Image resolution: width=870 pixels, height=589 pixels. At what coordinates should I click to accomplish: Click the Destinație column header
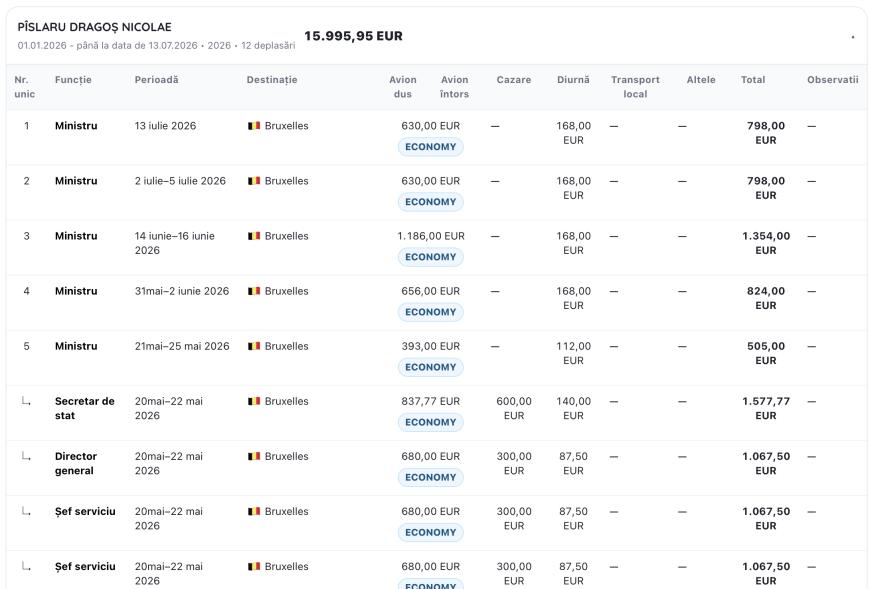pos(272,80)
